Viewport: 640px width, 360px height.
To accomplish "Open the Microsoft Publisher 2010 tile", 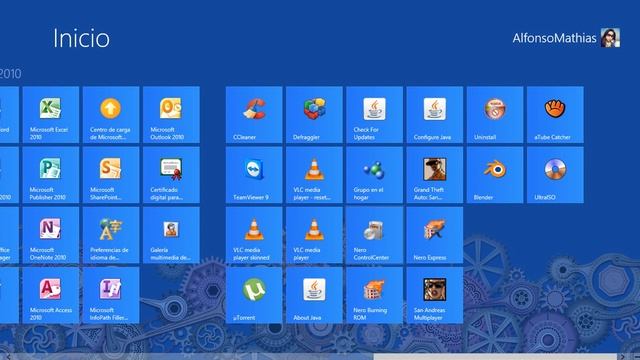I will coord(51,175).
